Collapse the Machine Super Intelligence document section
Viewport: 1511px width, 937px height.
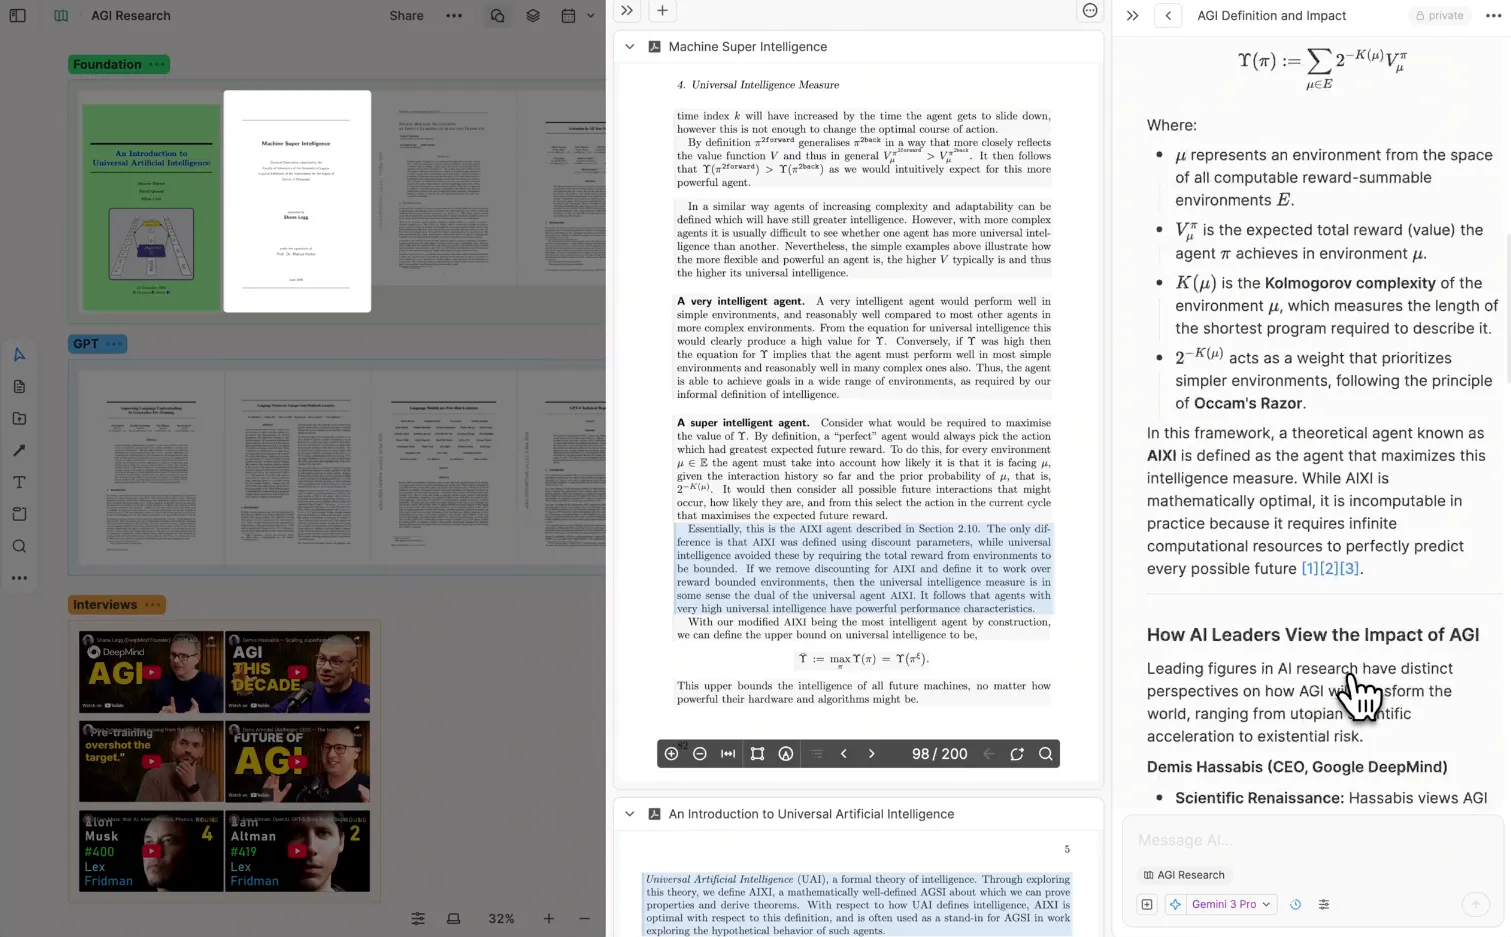pyautogui.click(x=629, y=47)
